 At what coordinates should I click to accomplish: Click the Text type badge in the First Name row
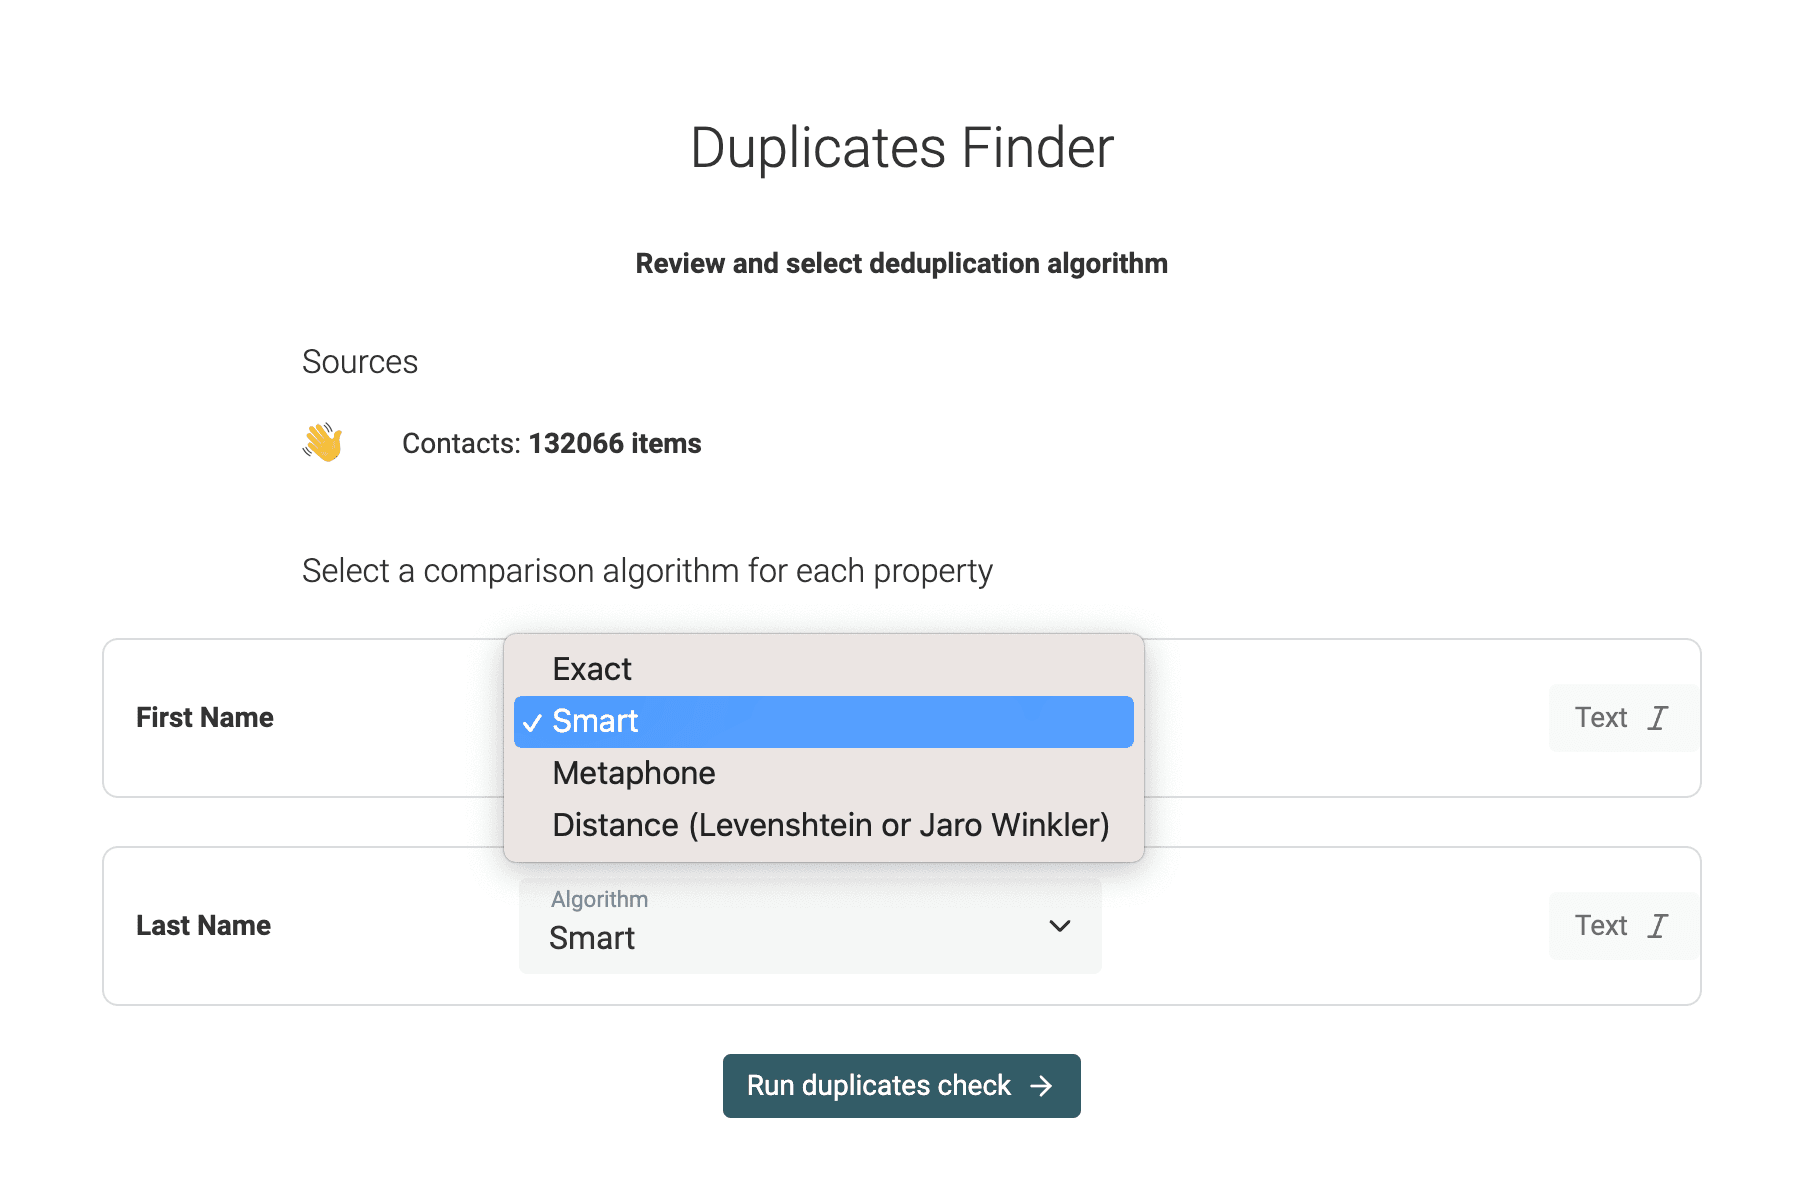point(1620,717)
